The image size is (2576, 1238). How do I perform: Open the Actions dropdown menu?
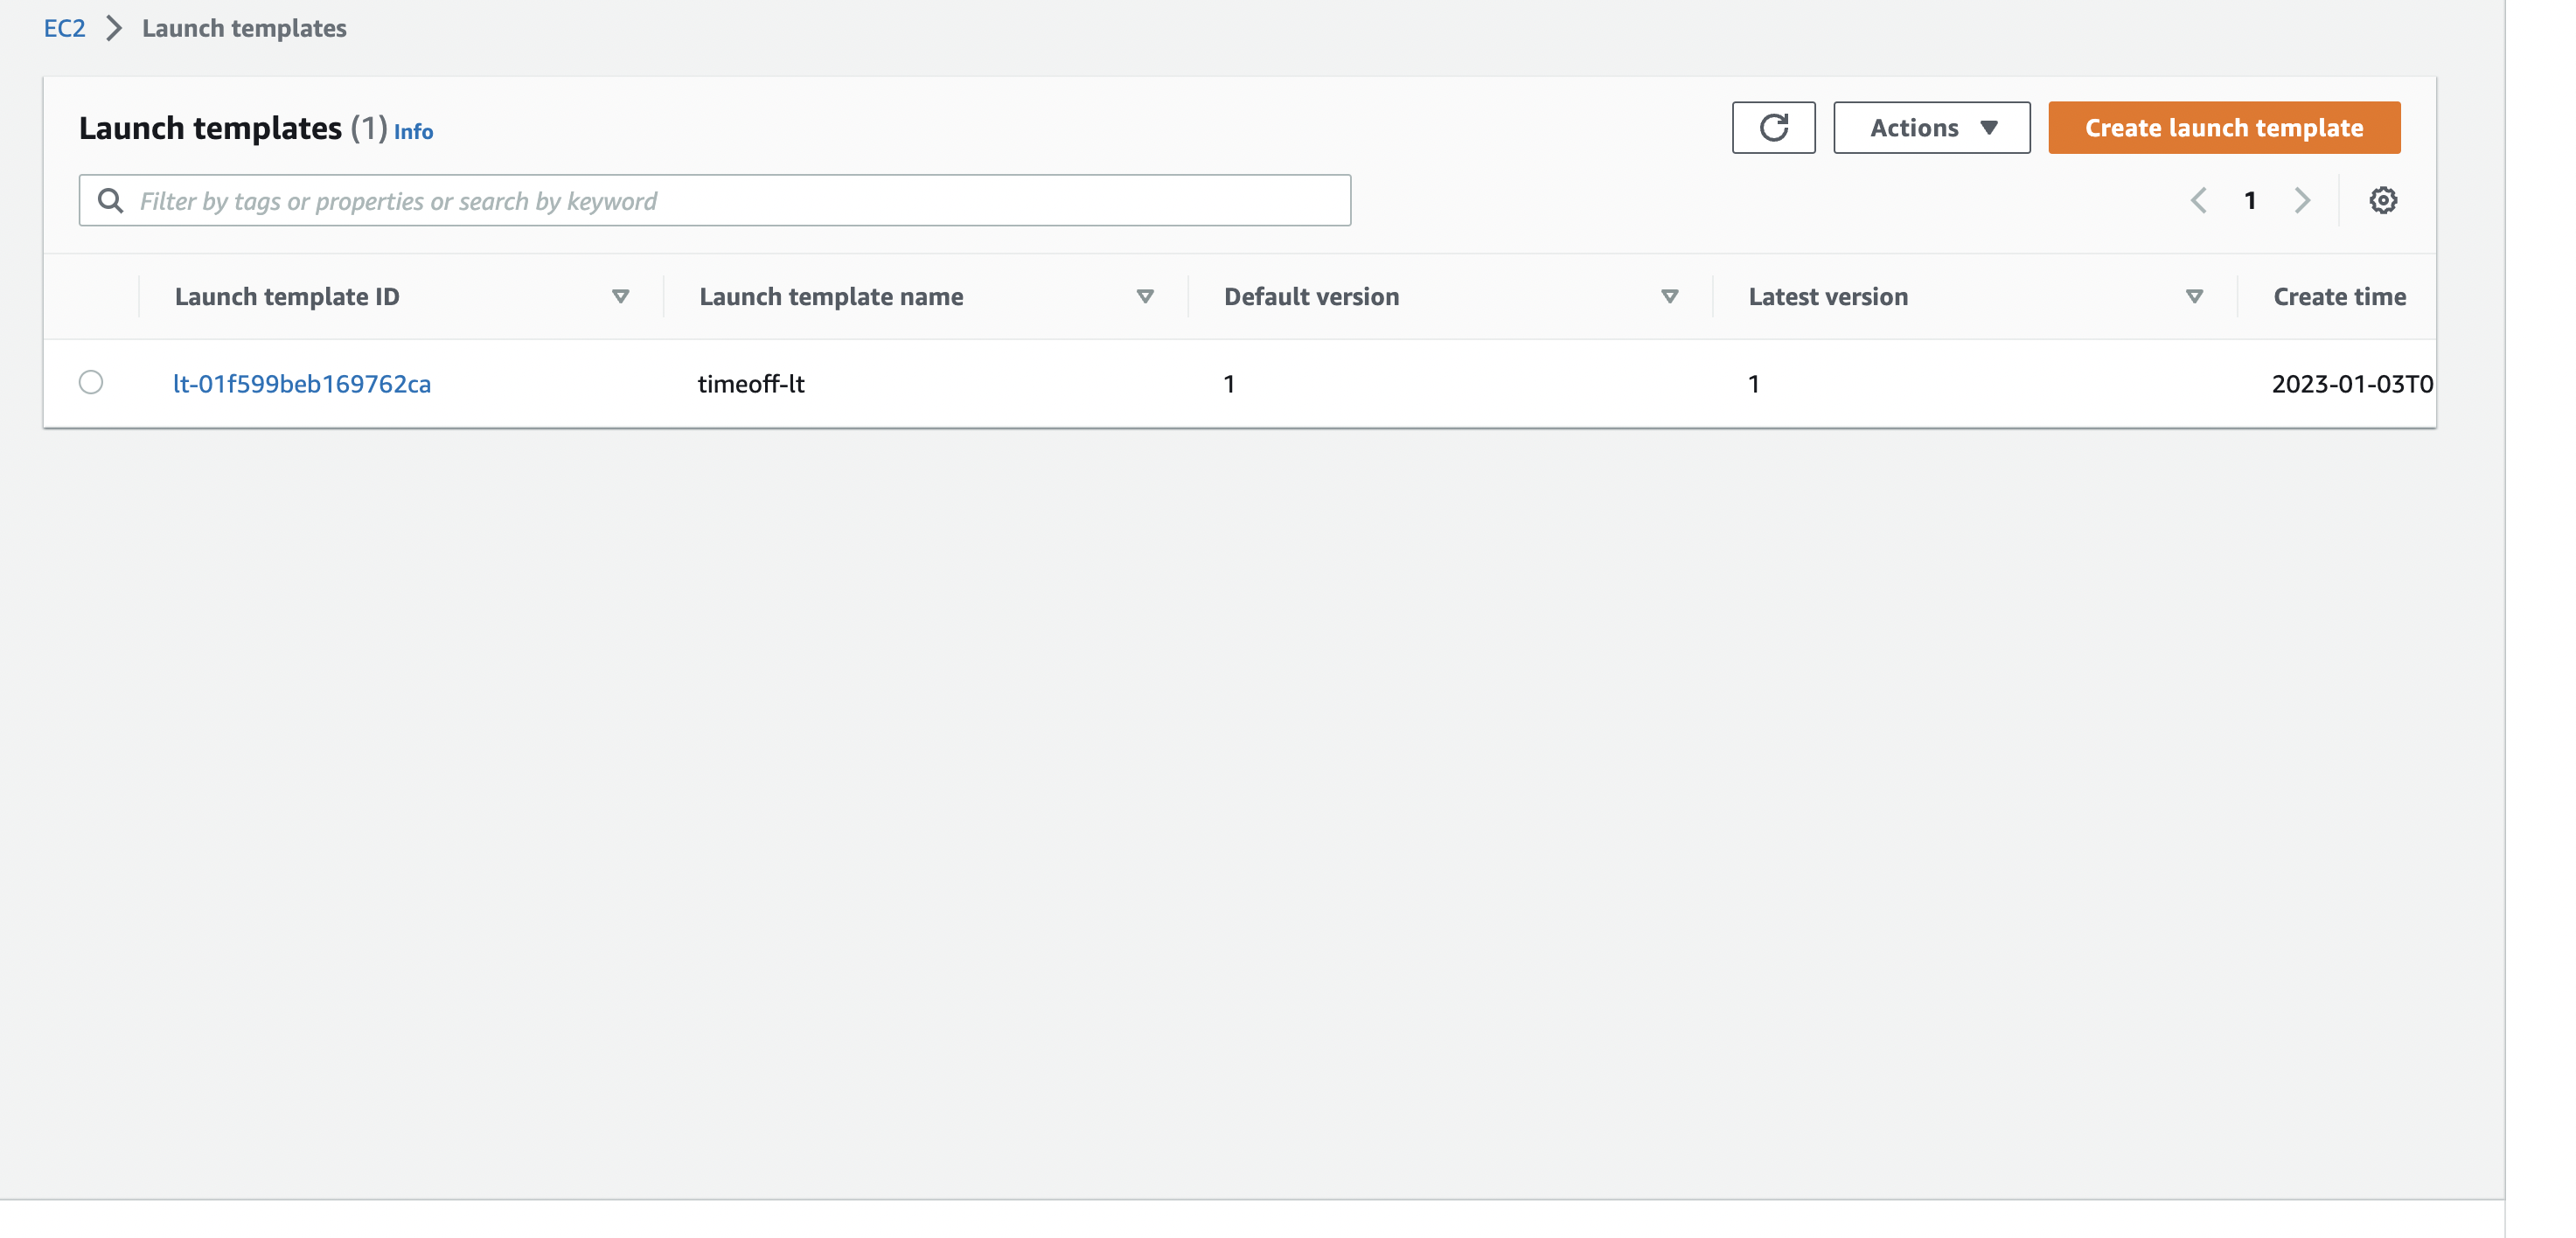click(x=1931, y=127)
